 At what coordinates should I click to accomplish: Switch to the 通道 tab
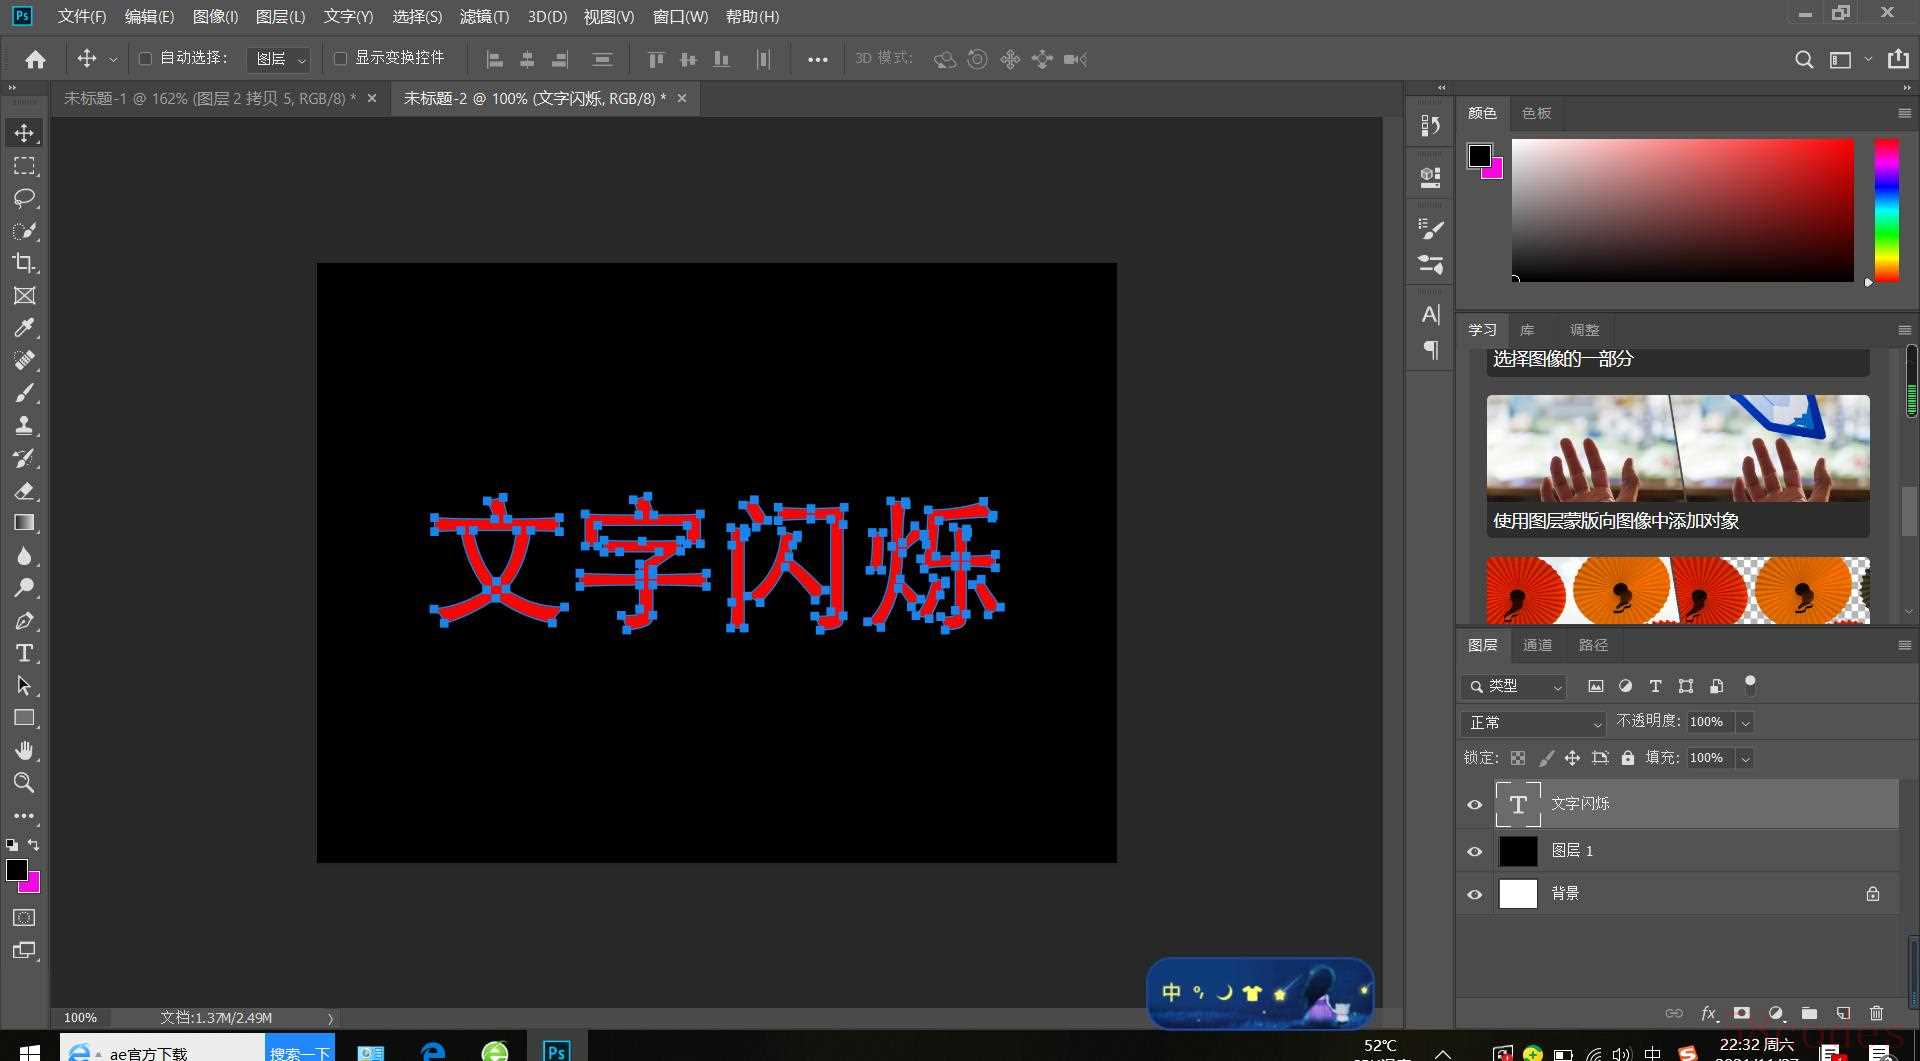[1537, 645]
